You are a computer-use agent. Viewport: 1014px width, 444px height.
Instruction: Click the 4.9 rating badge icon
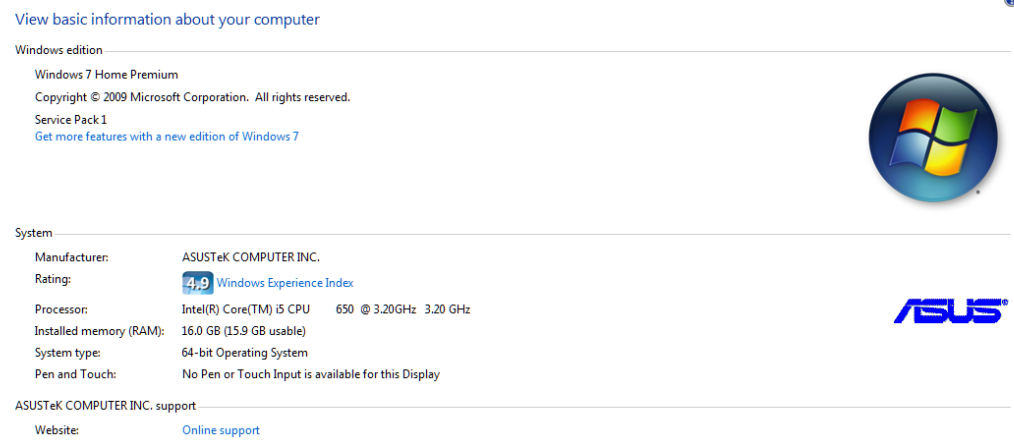197,283
